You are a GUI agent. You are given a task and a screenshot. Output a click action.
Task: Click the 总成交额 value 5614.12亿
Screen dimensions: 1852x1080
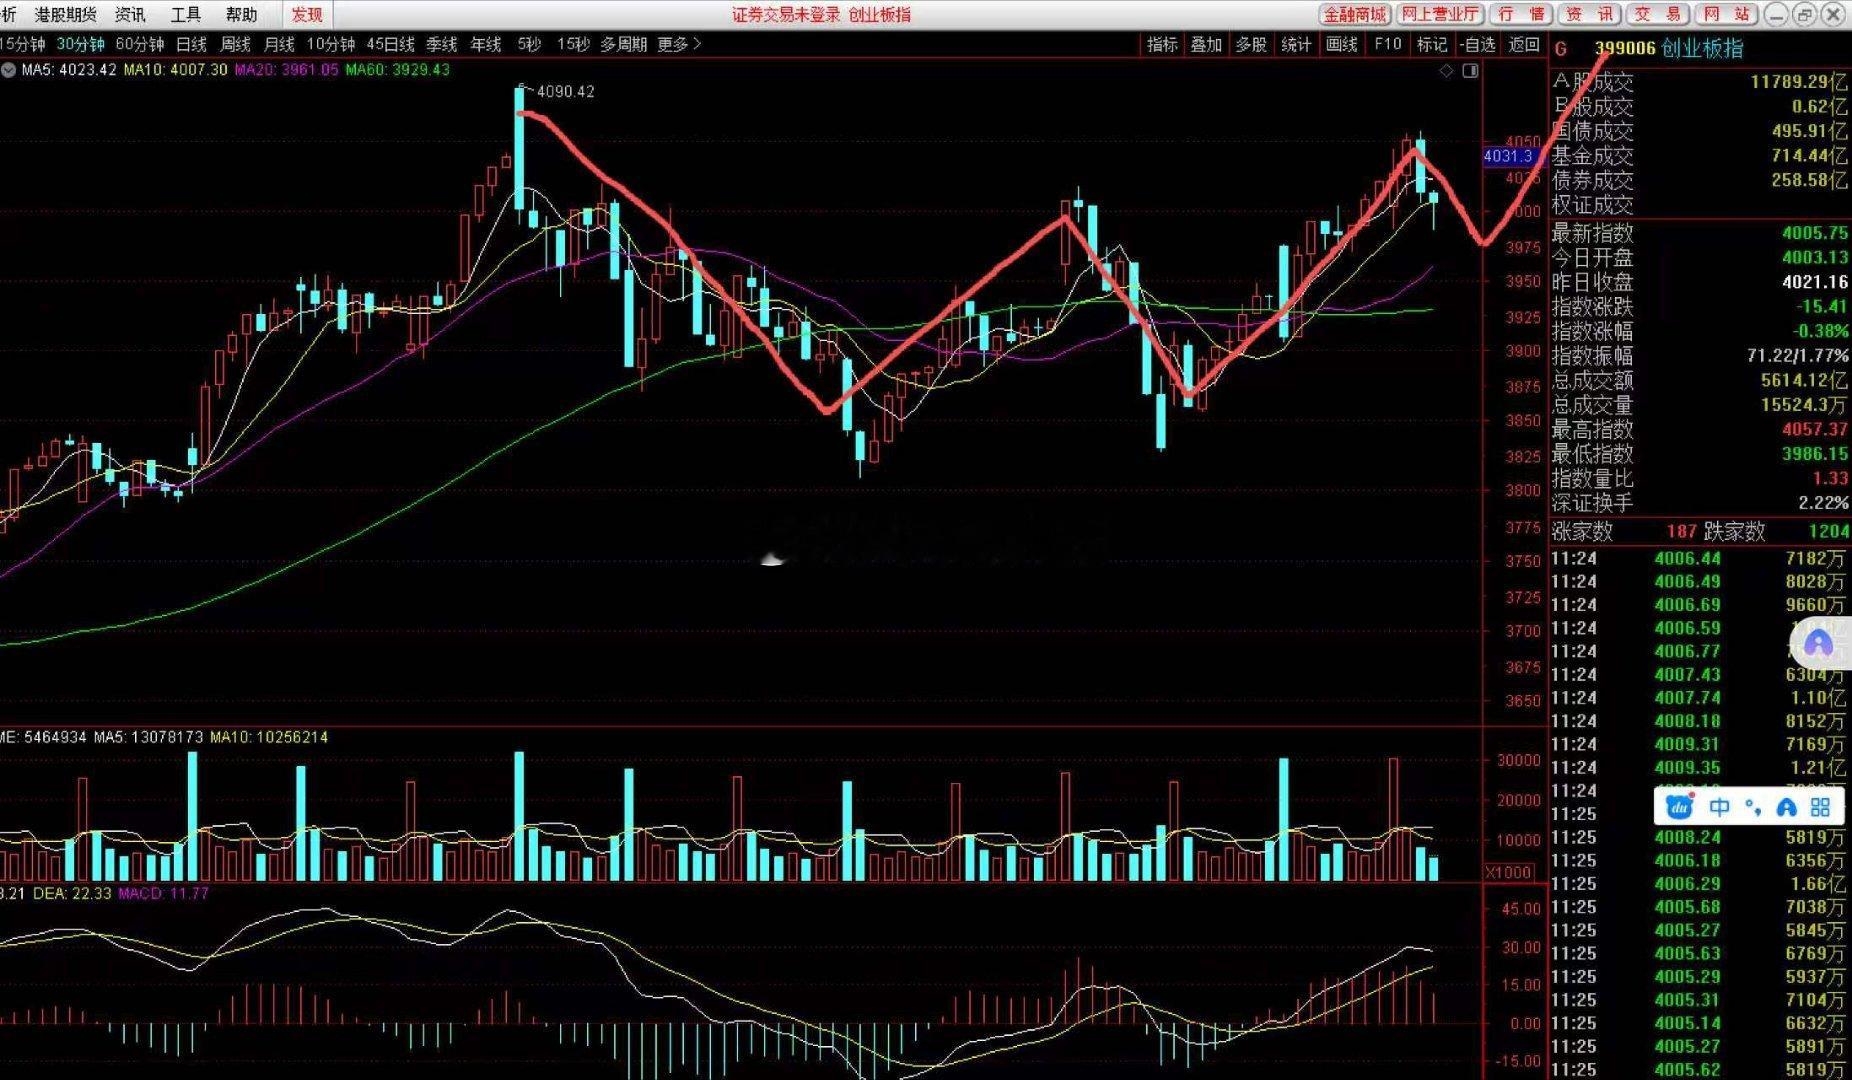tap(1804, 380)
